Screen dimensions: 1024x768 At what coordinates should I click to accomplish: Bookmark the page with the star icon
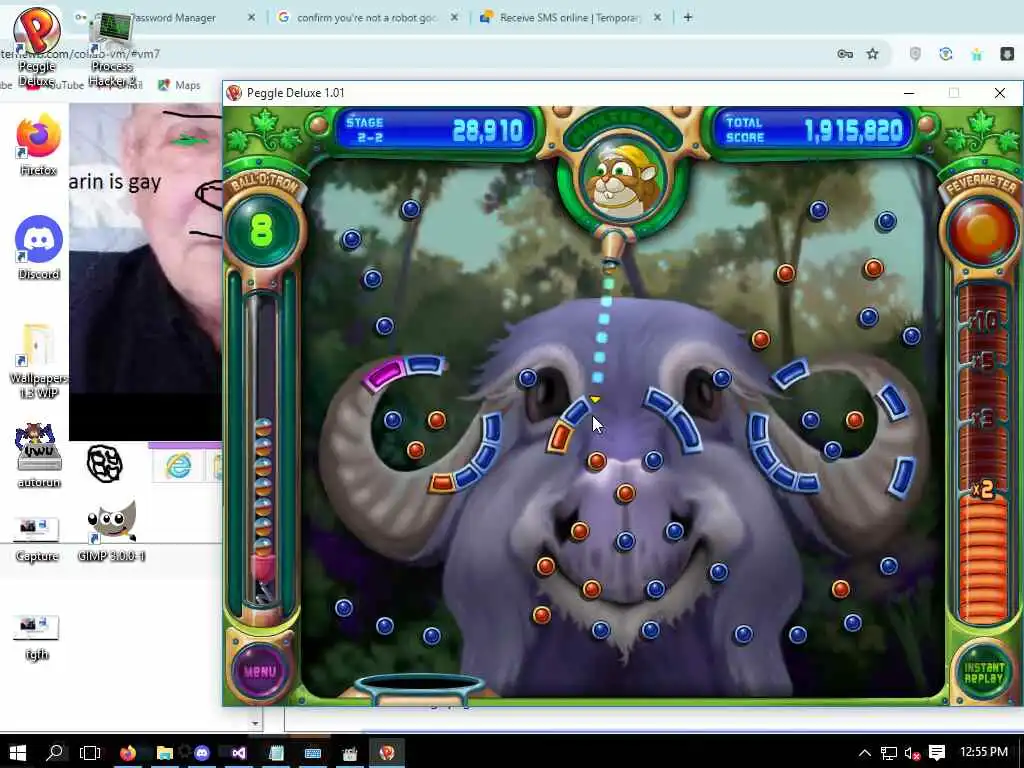873,54
